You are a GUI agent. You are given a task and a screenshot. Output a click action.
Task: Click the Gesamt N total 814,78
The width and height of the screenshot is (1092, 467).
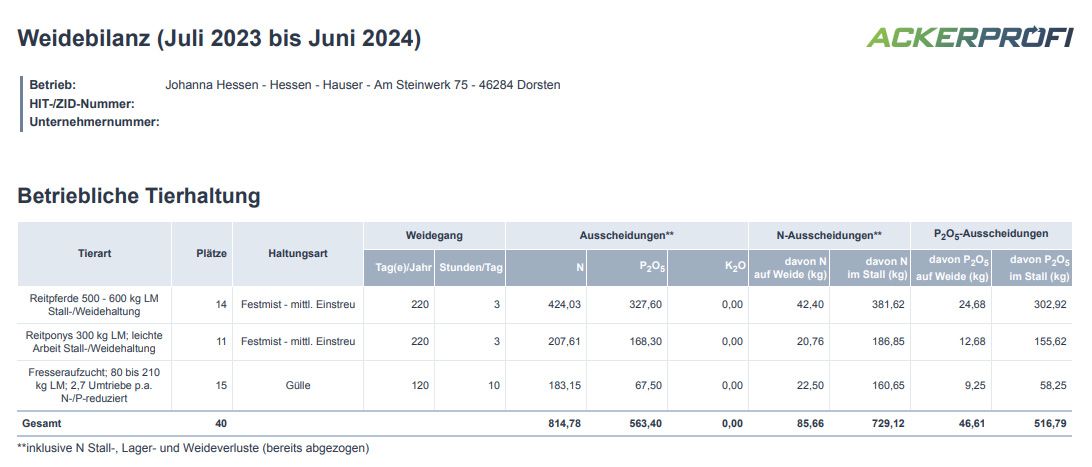tap(564, 423)
